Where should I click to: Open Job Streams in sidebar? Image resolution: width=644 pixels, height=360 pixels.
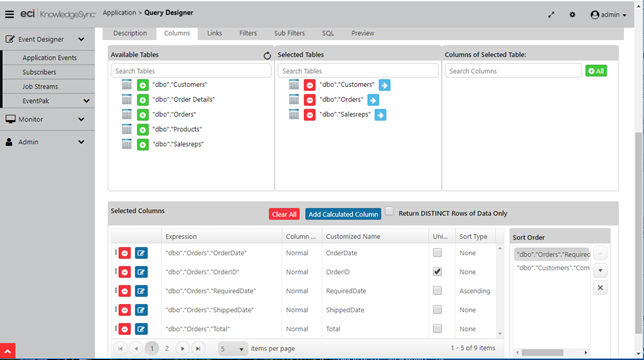pos(40,87)
